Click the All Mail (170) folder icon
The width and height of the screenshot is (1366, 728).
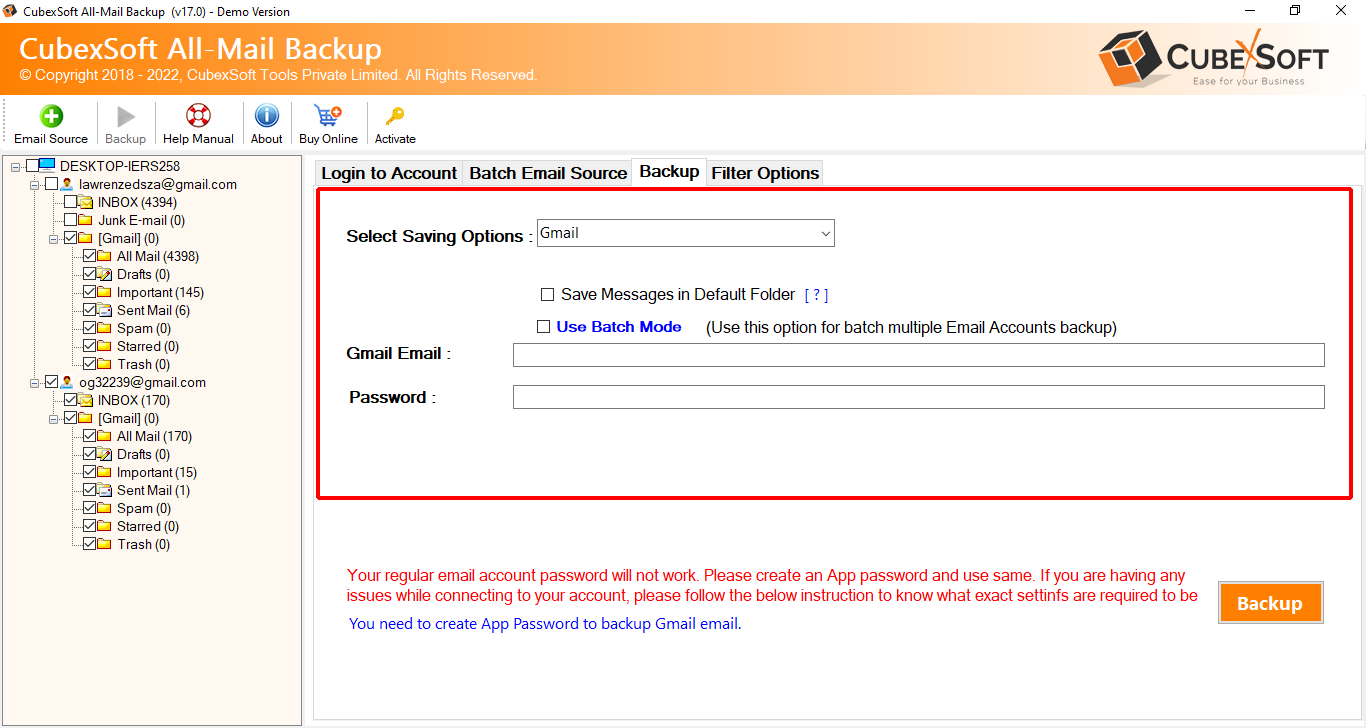pyautogui.click(x=105, y=436)
